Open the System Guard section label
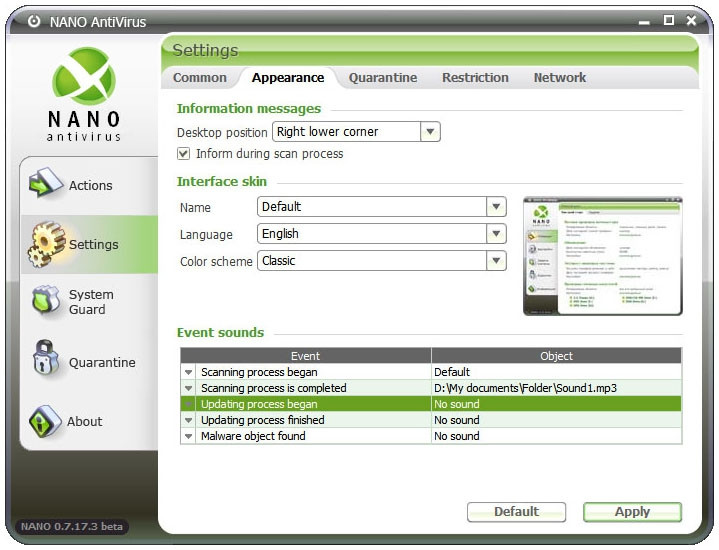This screenshot has width=719, height=550. click(x=91, y=302)
